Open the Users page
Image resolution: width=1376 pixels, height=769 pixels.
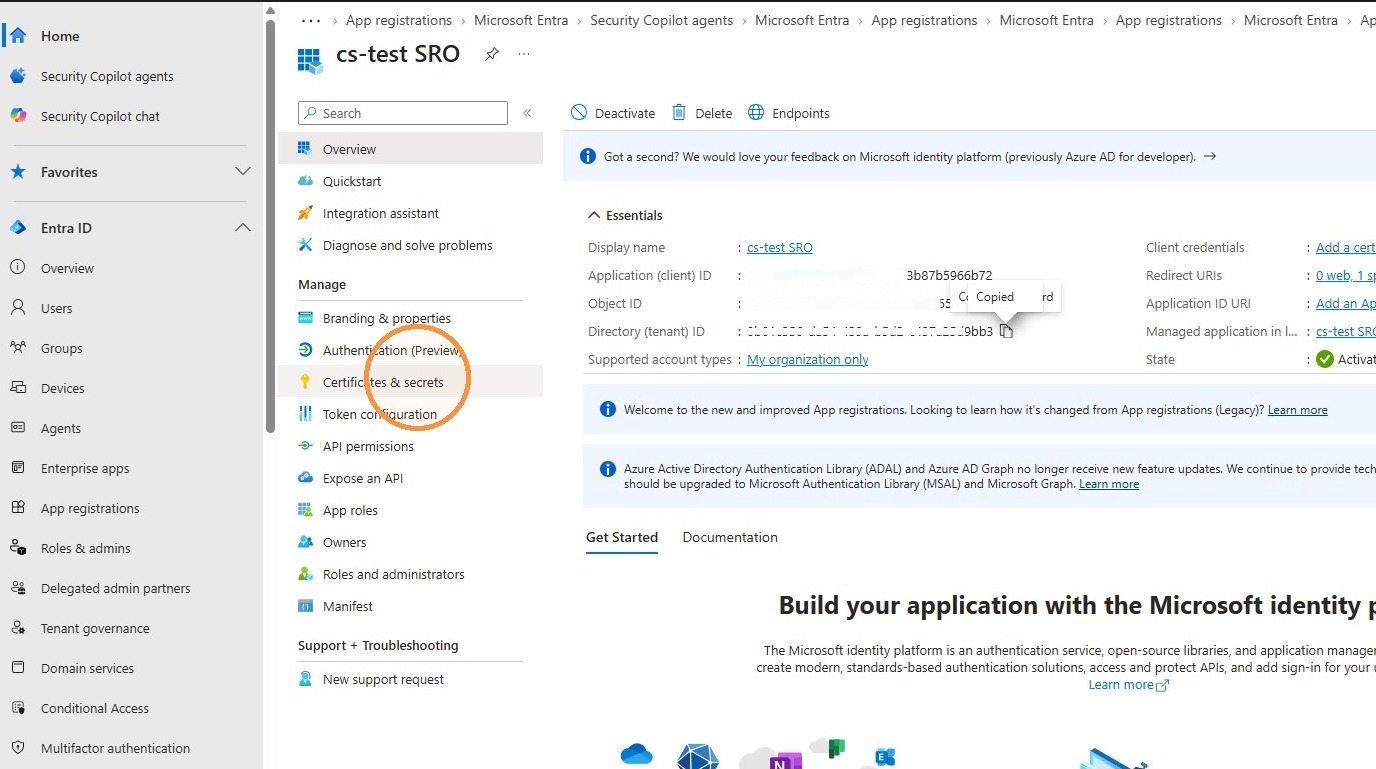(x=56, y=308)
